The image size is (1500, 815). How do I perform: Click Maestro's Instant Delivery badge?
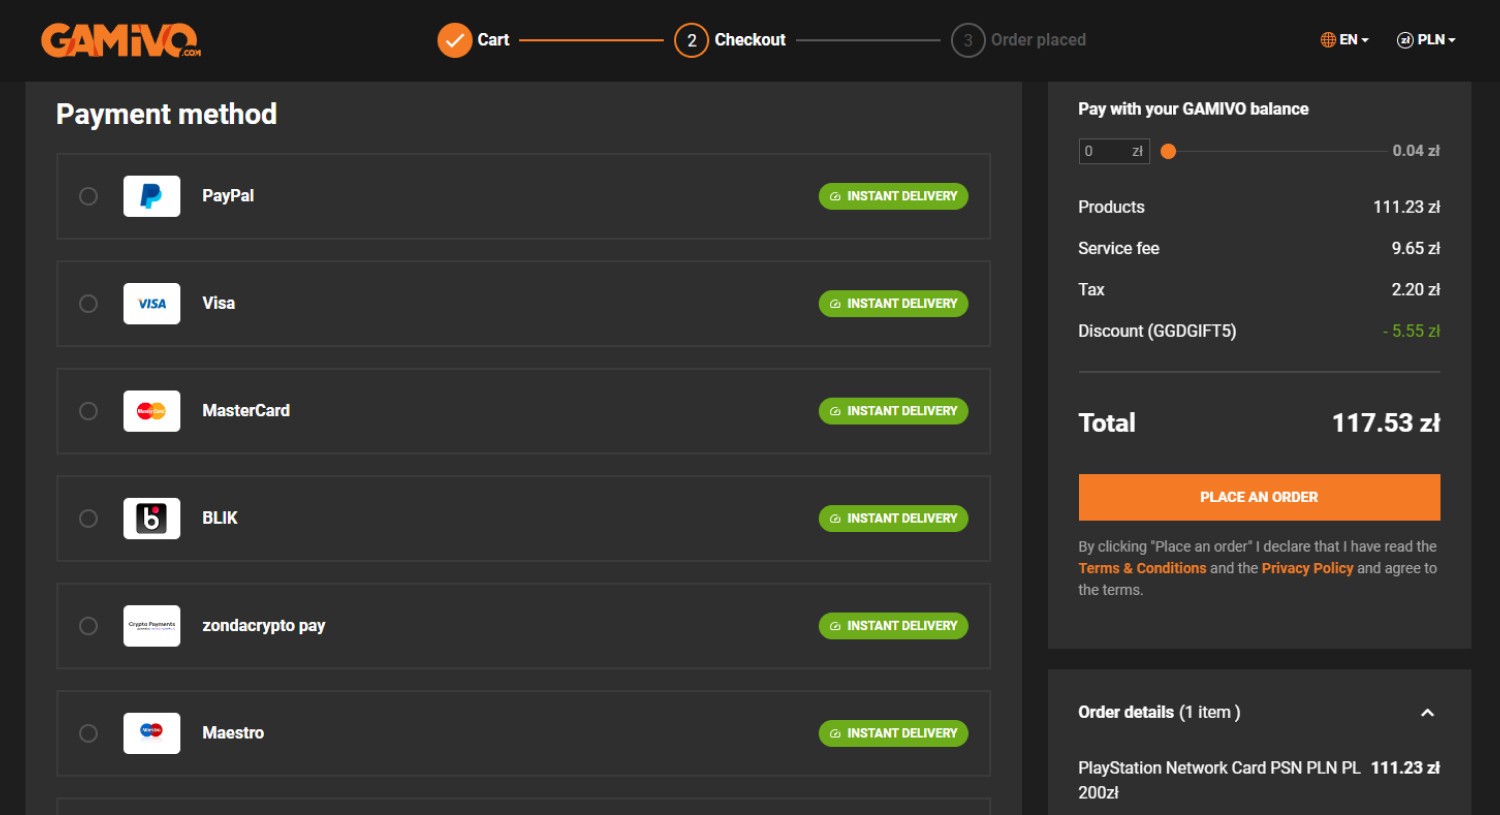tap(893, 733)
